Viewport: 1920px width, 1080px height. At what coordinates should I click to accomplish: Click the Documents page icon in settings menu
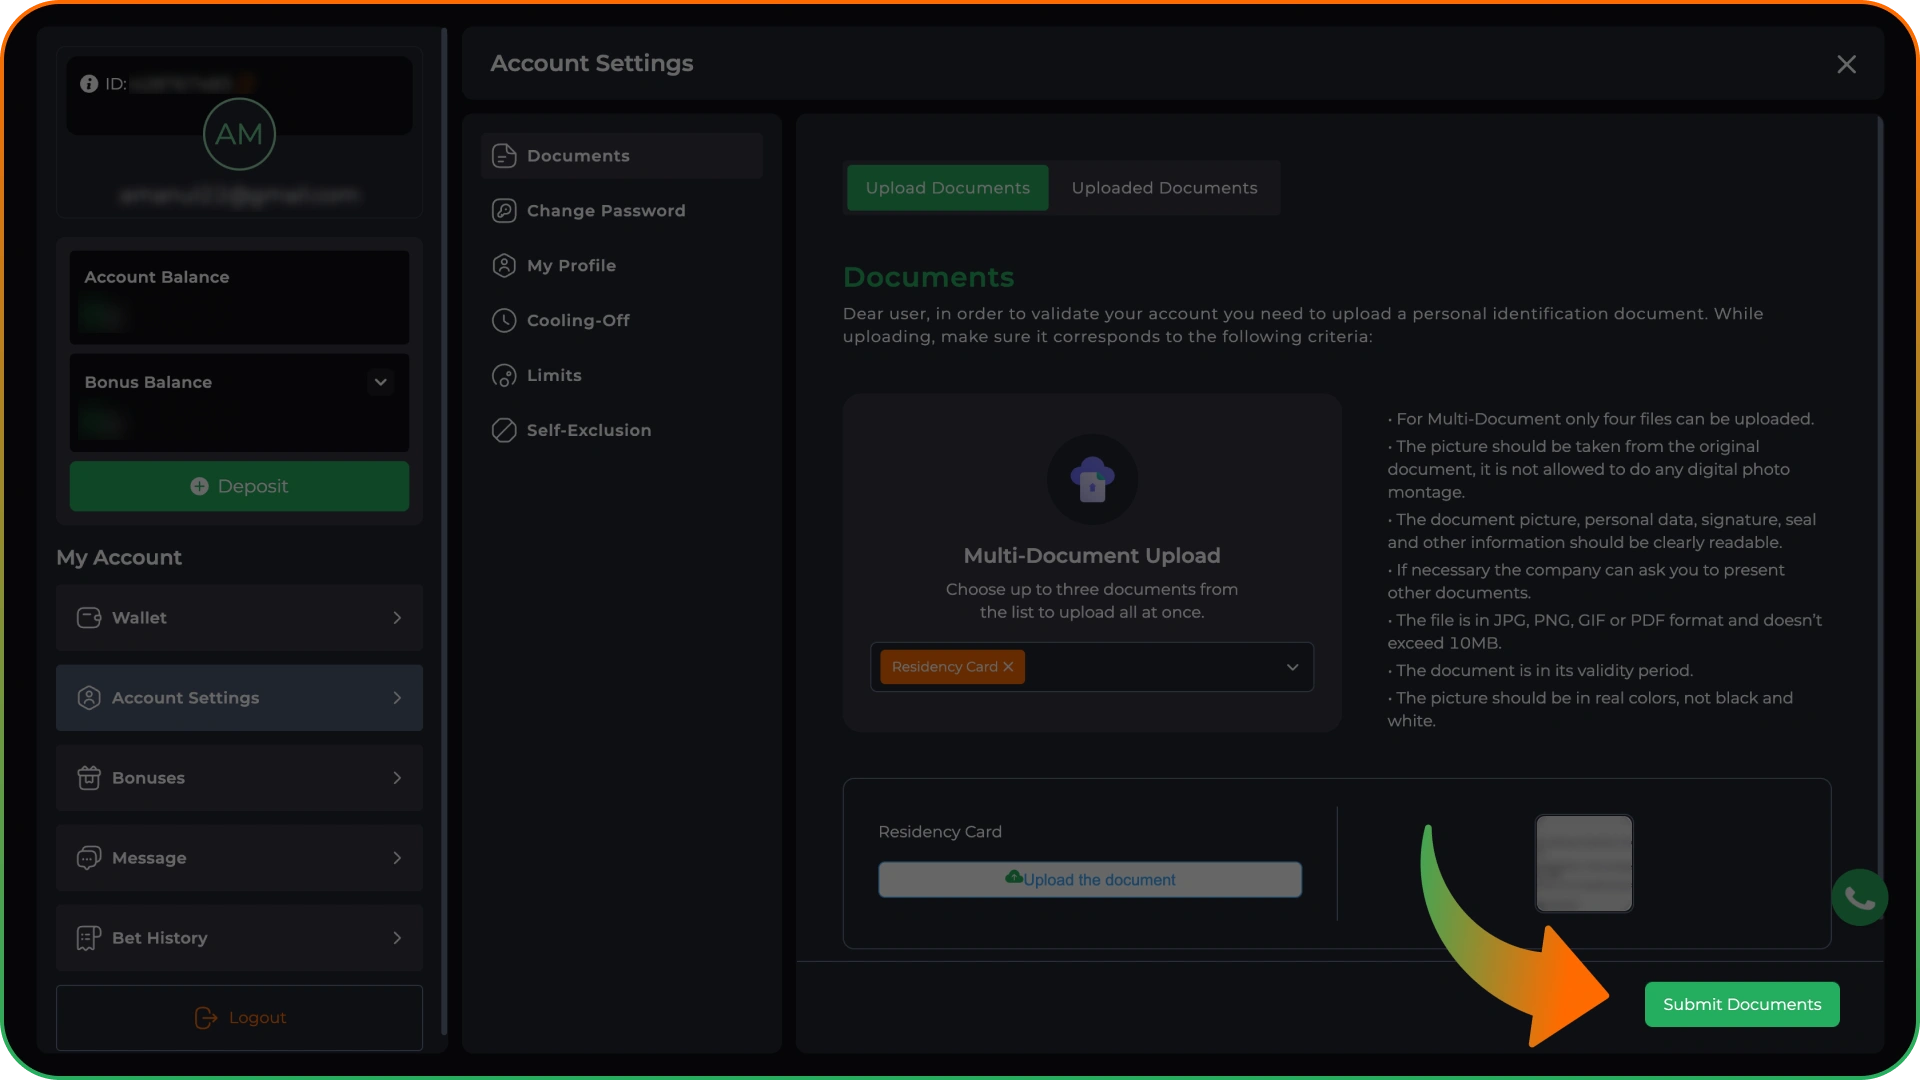point(504,156)
